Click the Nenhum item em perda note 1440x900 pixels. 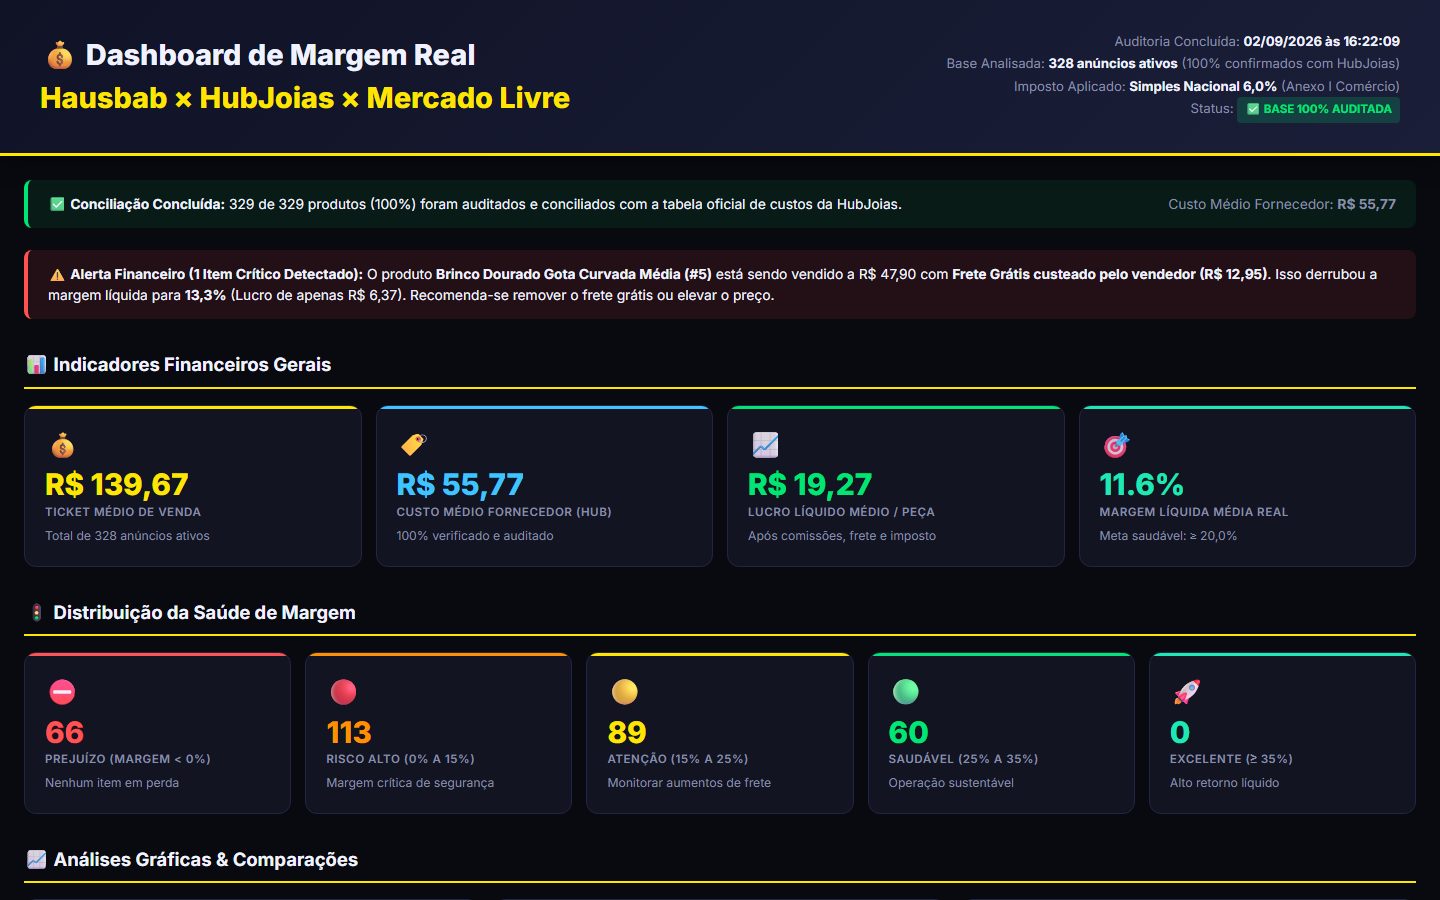(x=112, y=783)
